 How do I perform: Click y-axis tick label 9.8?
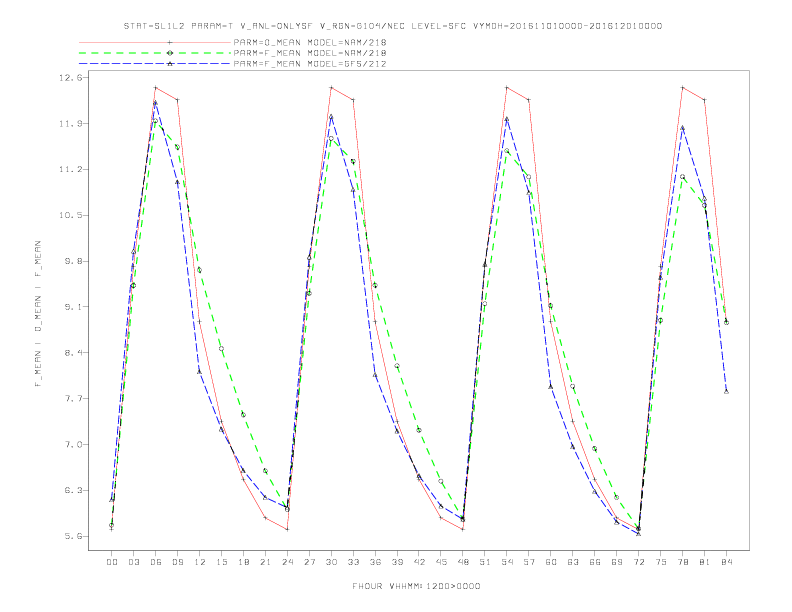[x=73, y=262]
